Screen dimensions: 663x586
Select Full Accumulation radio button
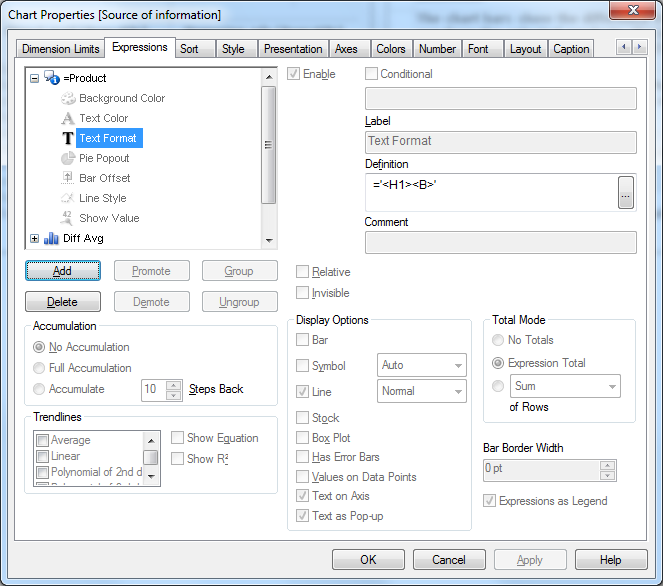coord(39,368)
